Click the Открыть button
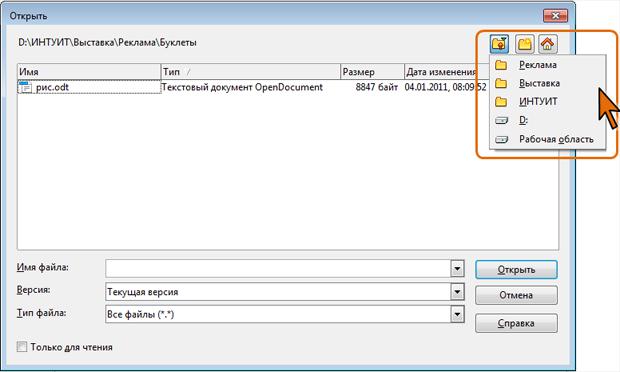620x372 pixels. click(516, 270)
